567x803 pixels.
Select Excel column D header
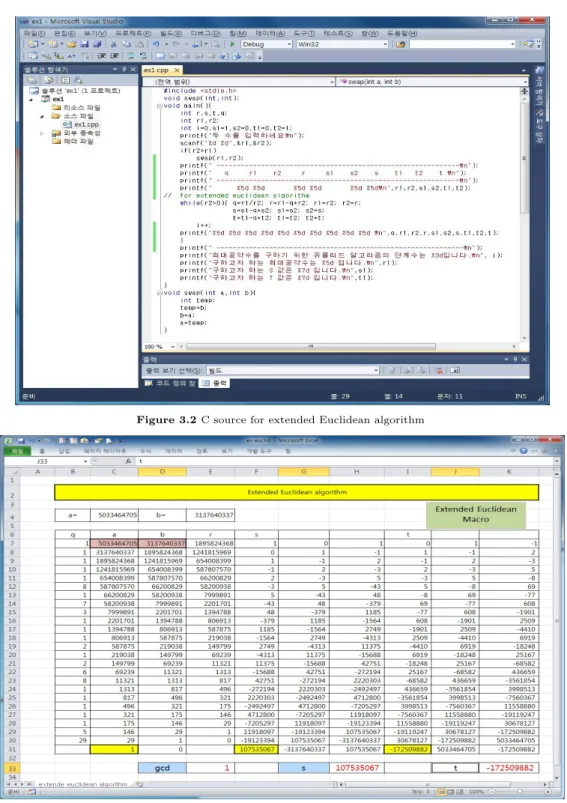tap(162, 472)
